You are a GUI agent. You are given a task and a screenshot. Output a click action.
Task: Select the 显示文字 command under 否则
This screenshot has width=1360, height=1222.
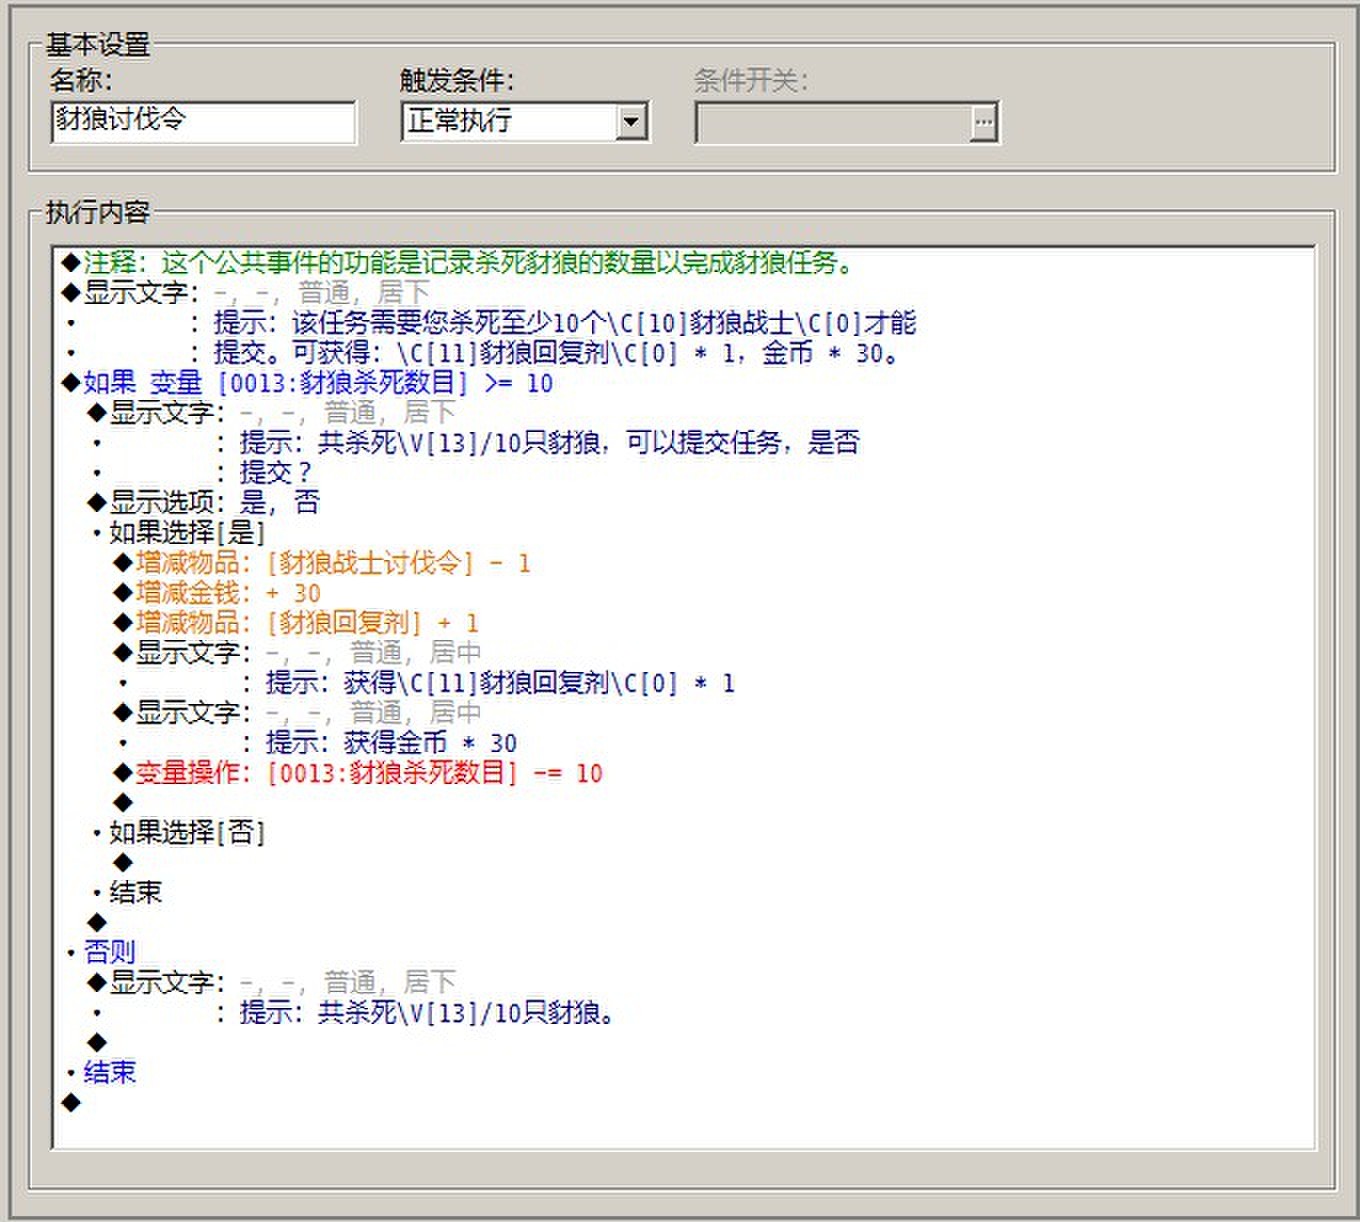pyautogui.click(x=271, y=983)
